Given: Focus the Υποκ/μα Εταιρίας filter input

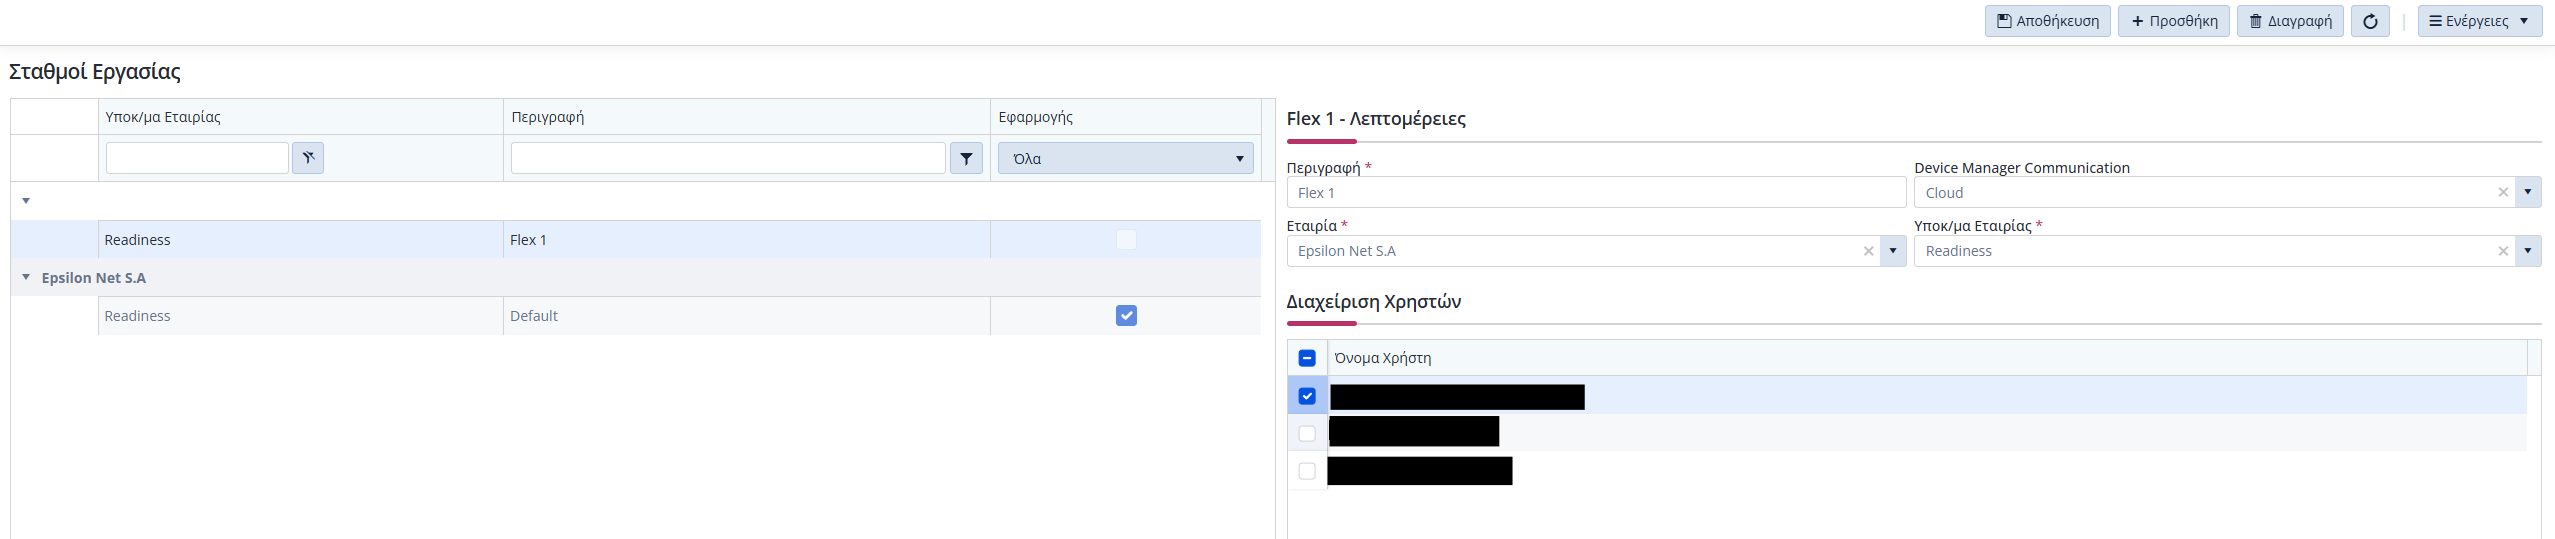Looking at the screenshot, I should 197,158.
